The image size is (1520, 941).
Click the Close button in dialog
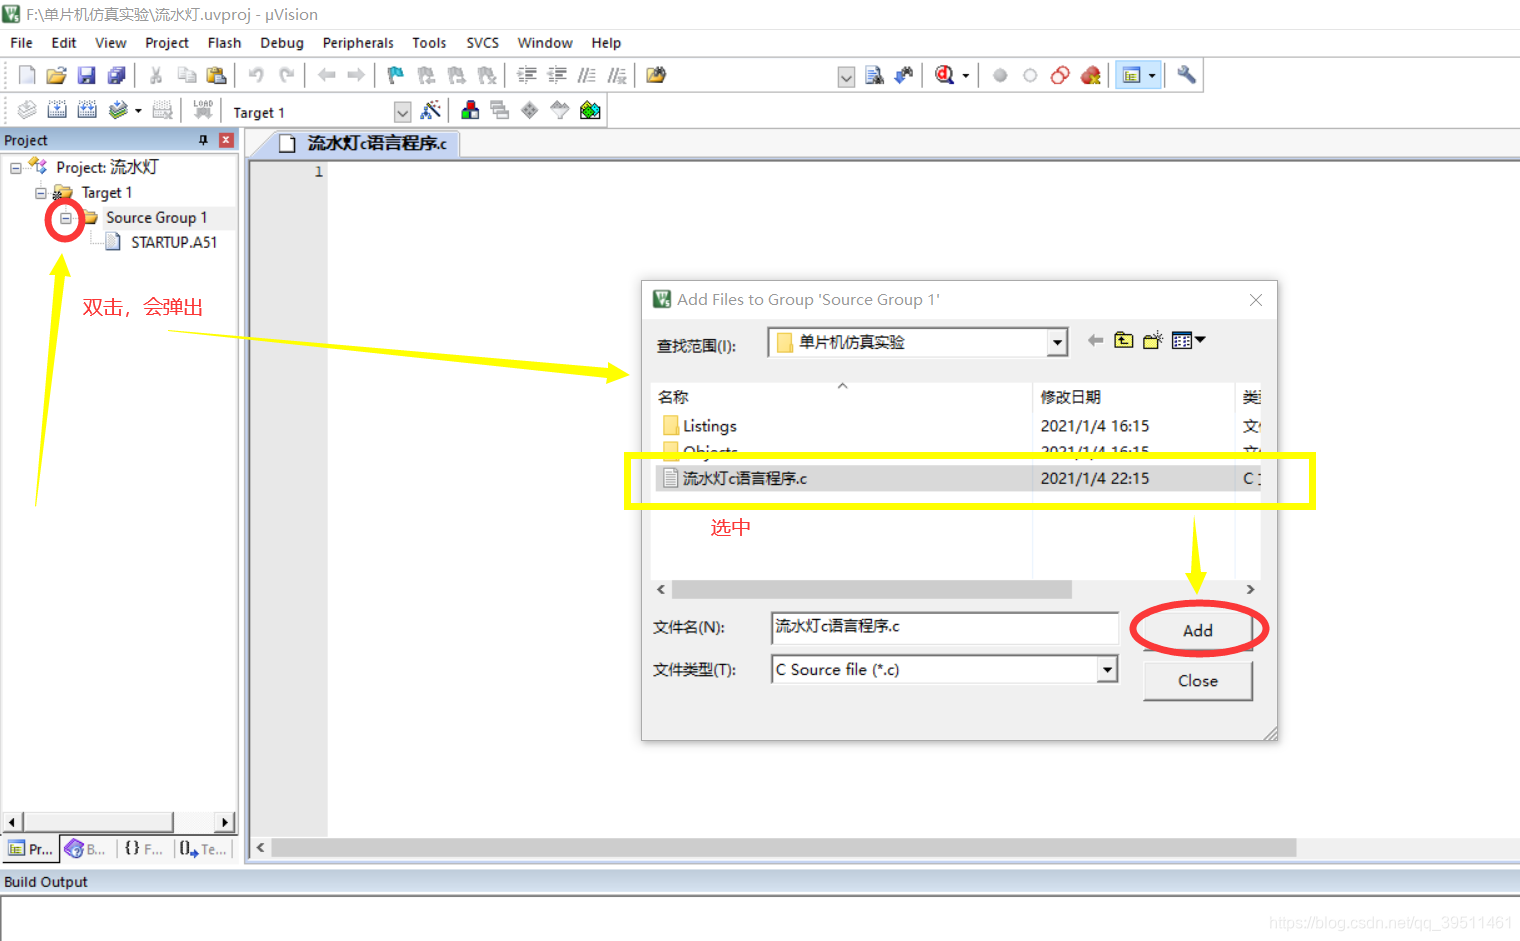click(x=1197, y=681)
